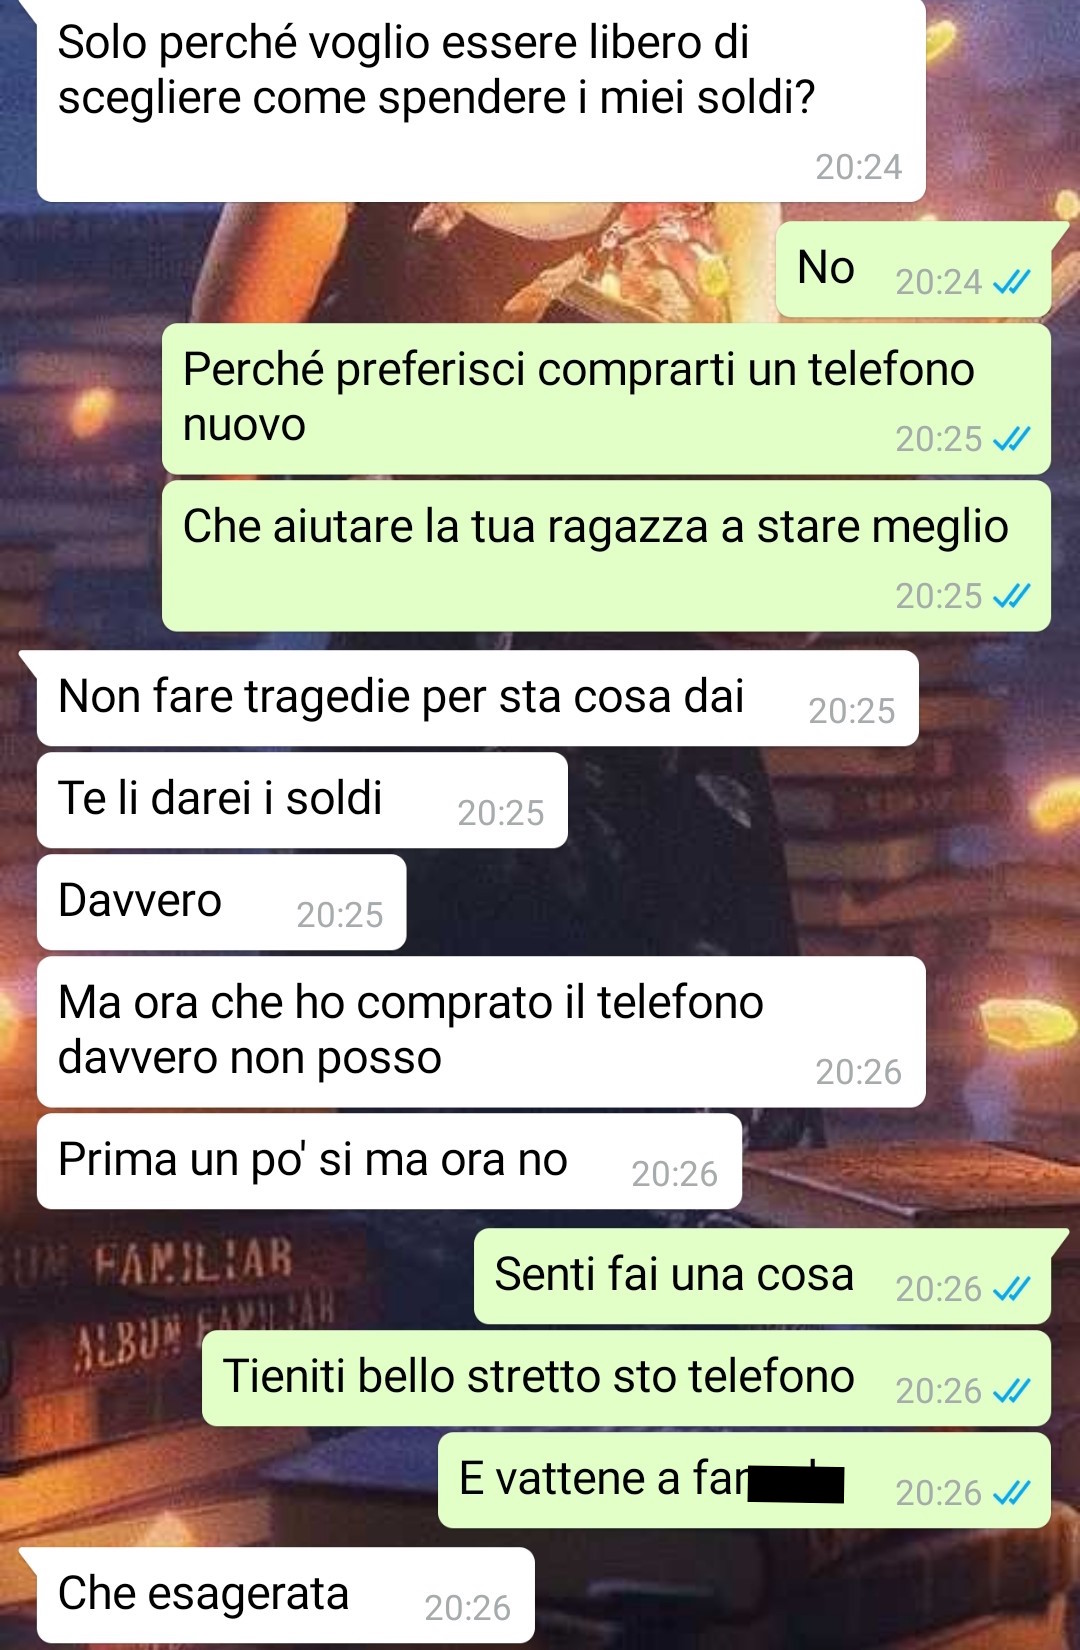The width and height of the screenshot is (1080, 1650).
Task: Tap the 'Te li darei i soldi' message
Action: click(302, 800)
